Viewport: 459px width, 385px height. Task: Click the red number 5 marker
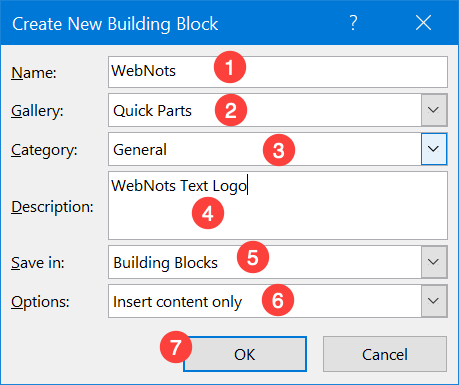point(253,257)
